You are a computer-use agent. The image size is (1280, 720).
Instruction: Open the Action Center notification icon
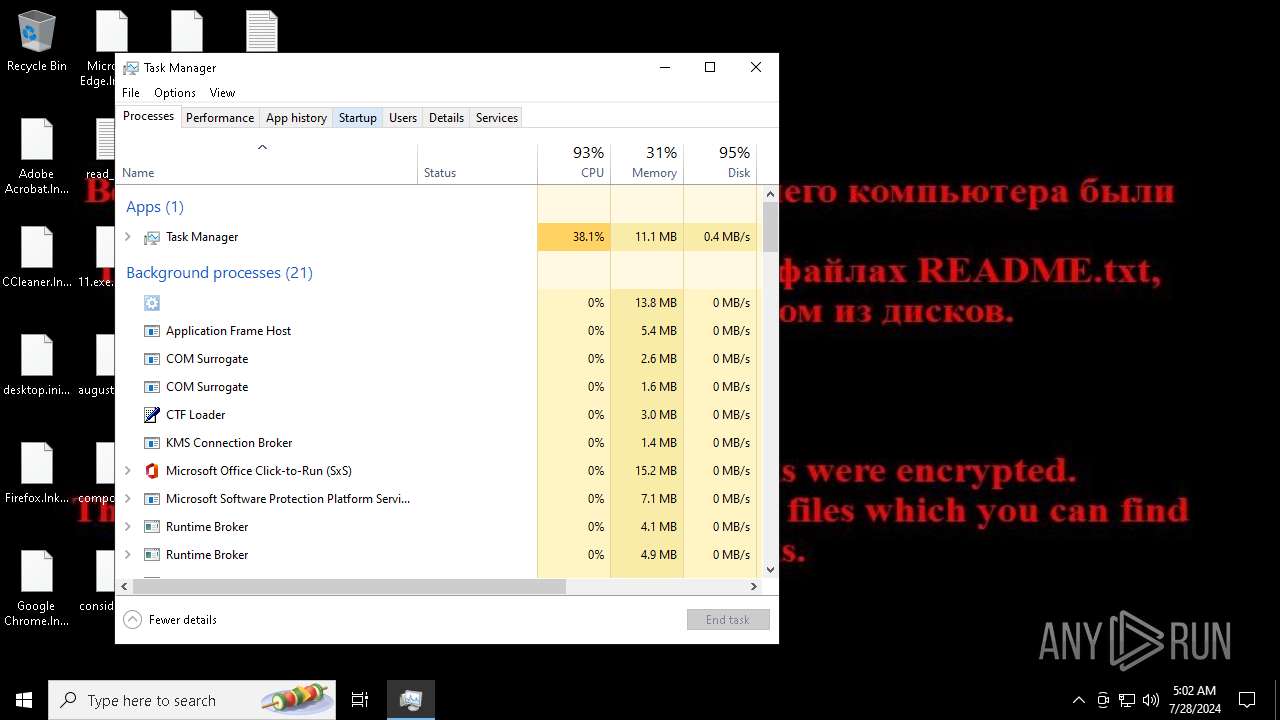tap(1247, 700)
